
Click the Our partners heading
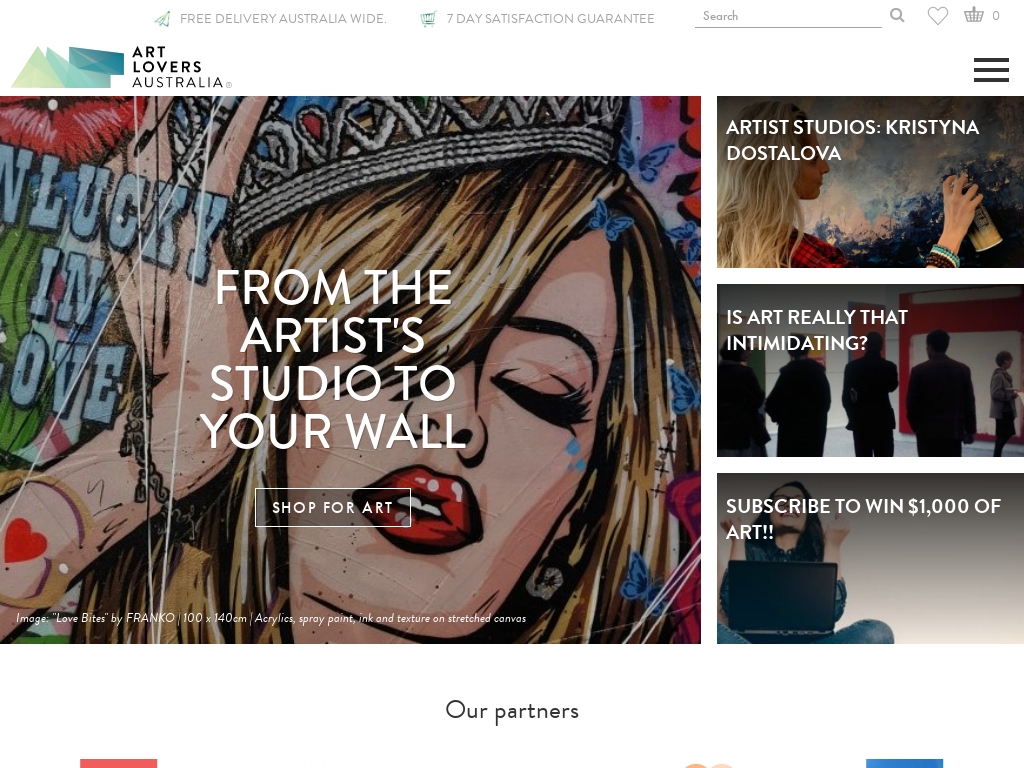click(x=512, y=711)
